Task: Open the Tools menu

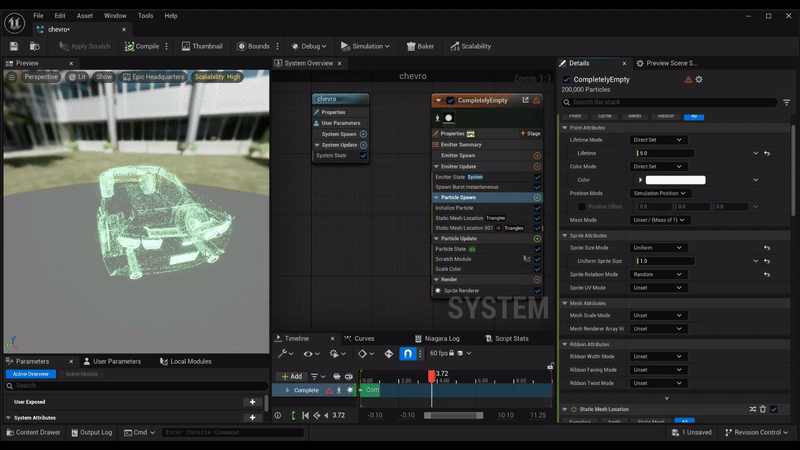Action: tap(145, 16)
